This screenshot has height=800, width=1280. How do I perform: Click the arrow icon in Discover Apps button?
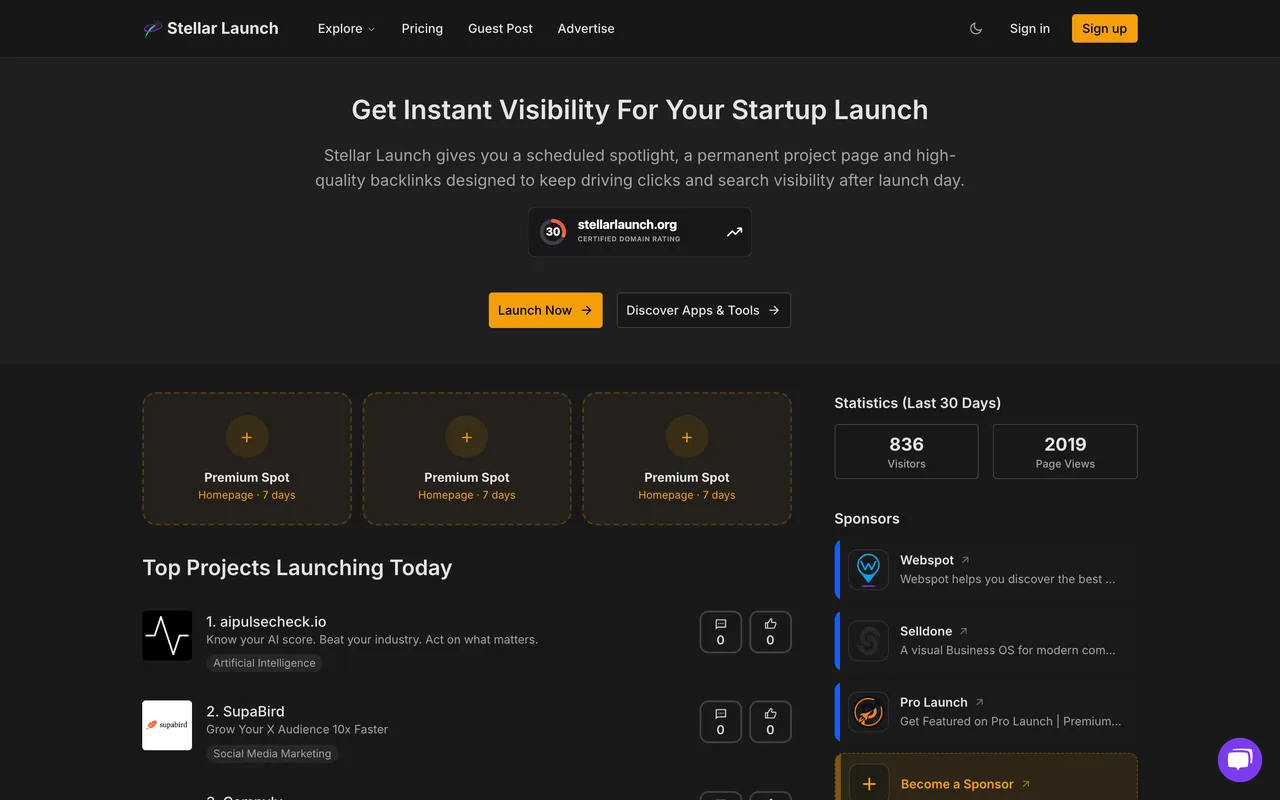(x=774, y=310)
